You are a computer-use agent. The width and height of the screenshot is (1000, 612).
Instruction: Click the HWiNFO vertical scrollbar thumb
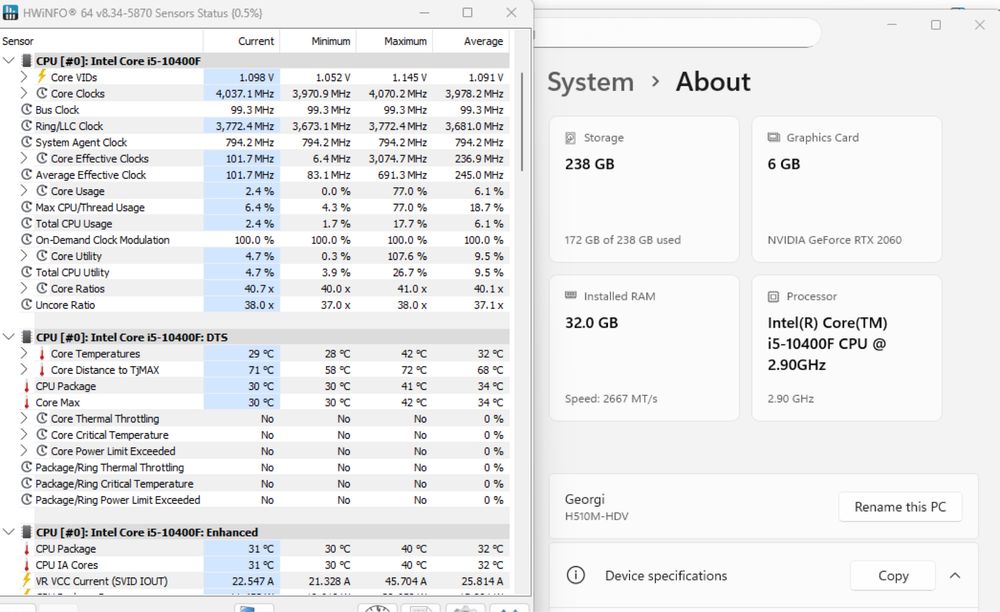(522, 121)
